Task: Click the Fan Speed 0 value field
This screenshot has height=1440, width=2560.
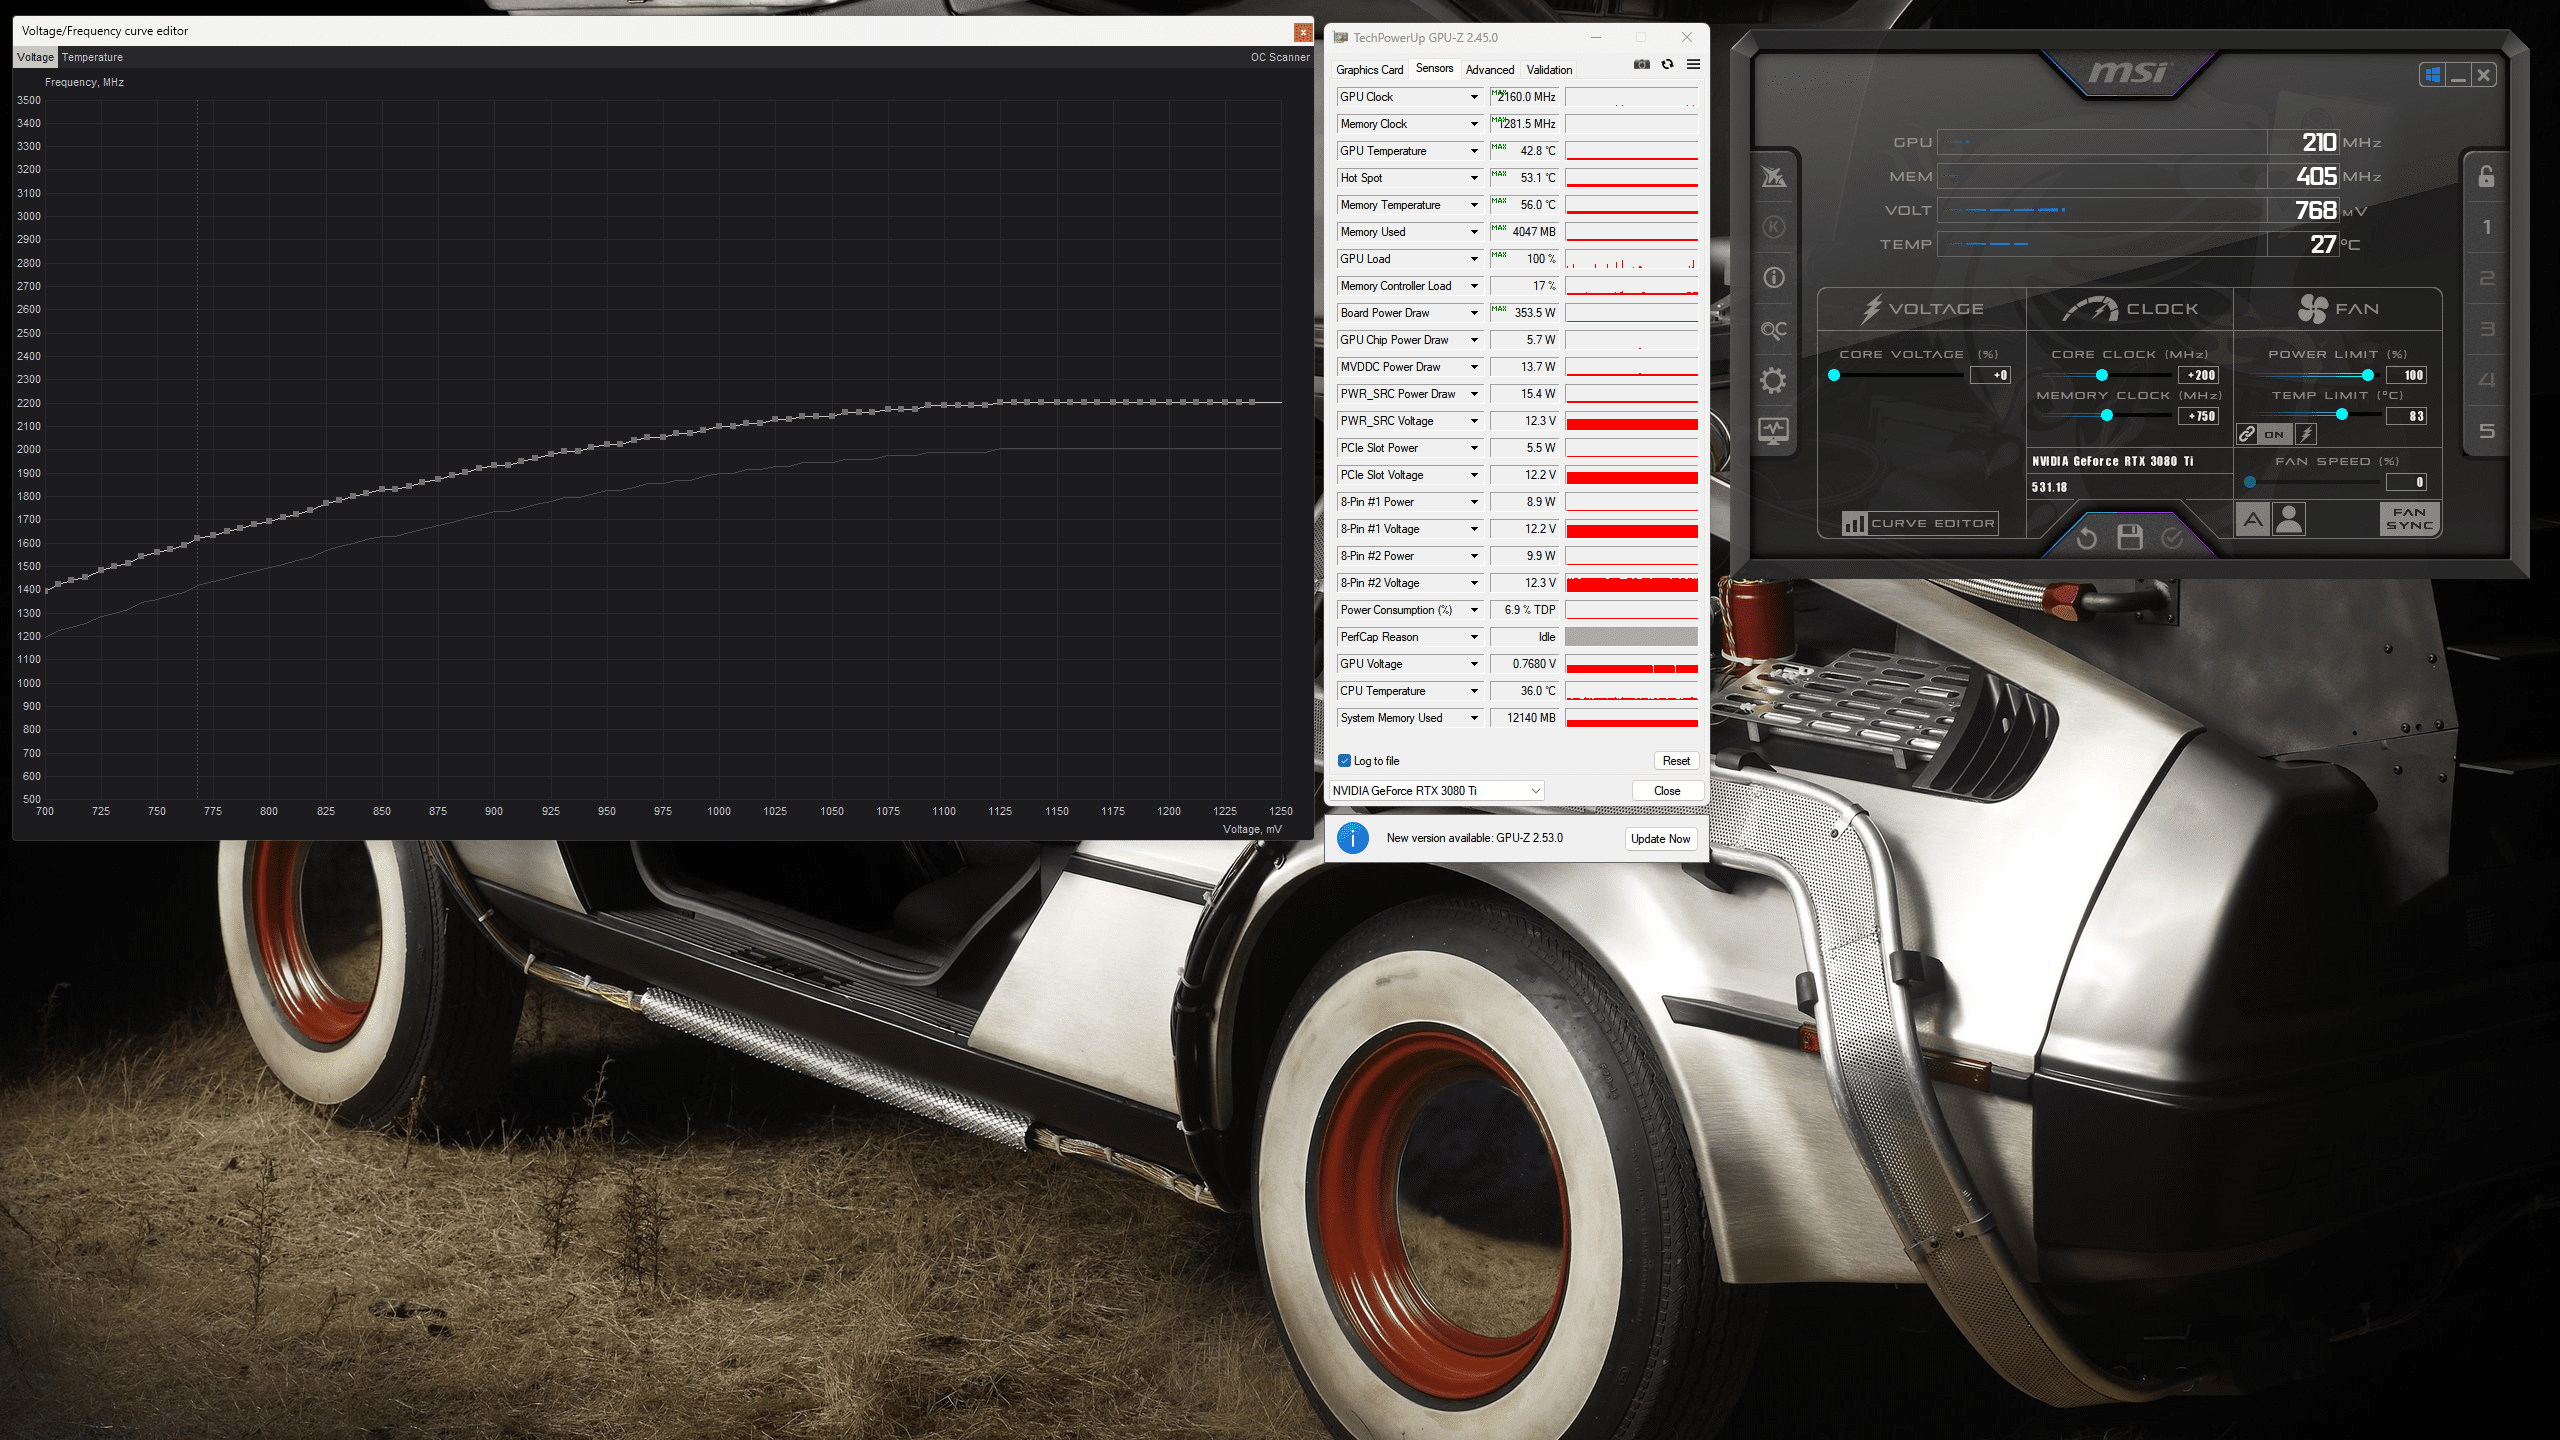Action: pyautogui.click(x=2406, y=482)
